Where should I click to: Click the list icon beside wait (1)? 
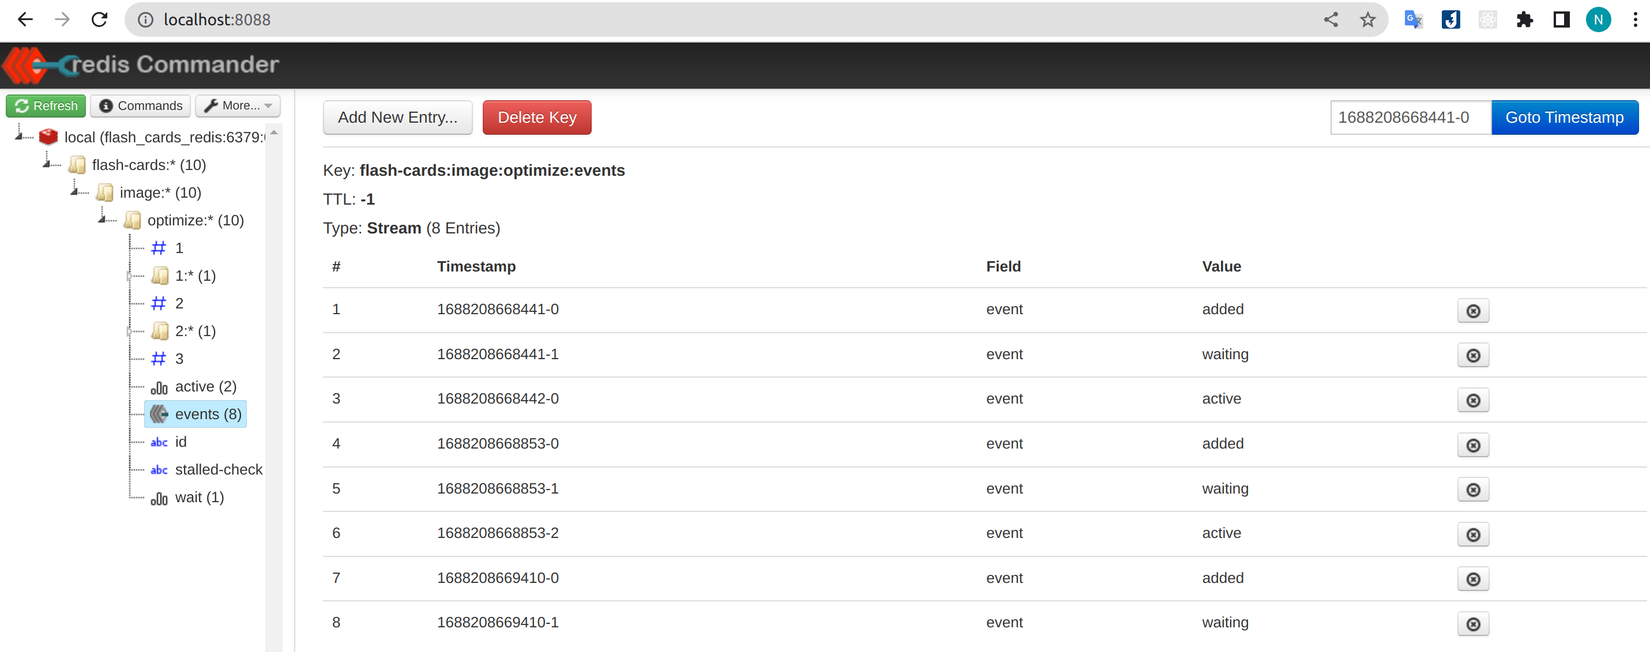pyautogui.click(x=159, y=498)
